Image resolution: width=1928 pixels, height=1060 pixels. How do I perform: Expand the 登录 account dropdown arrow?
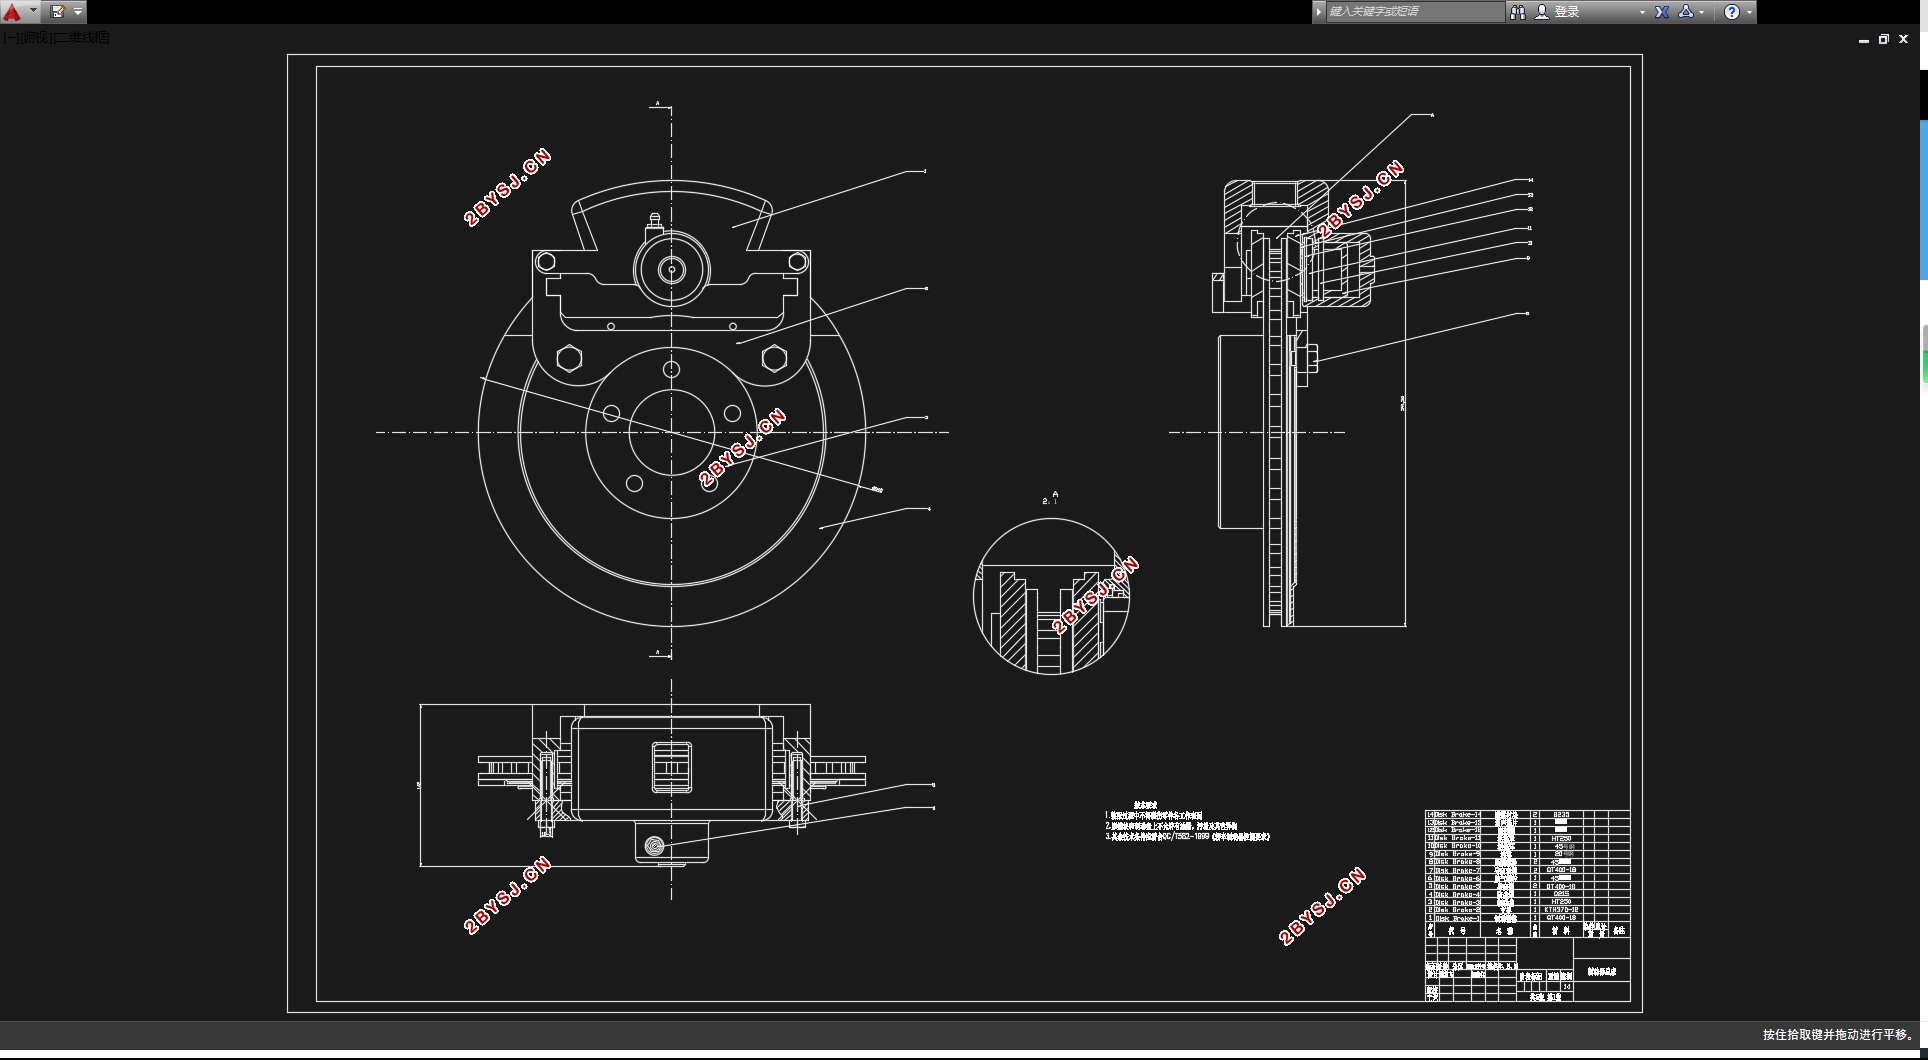1641,12
